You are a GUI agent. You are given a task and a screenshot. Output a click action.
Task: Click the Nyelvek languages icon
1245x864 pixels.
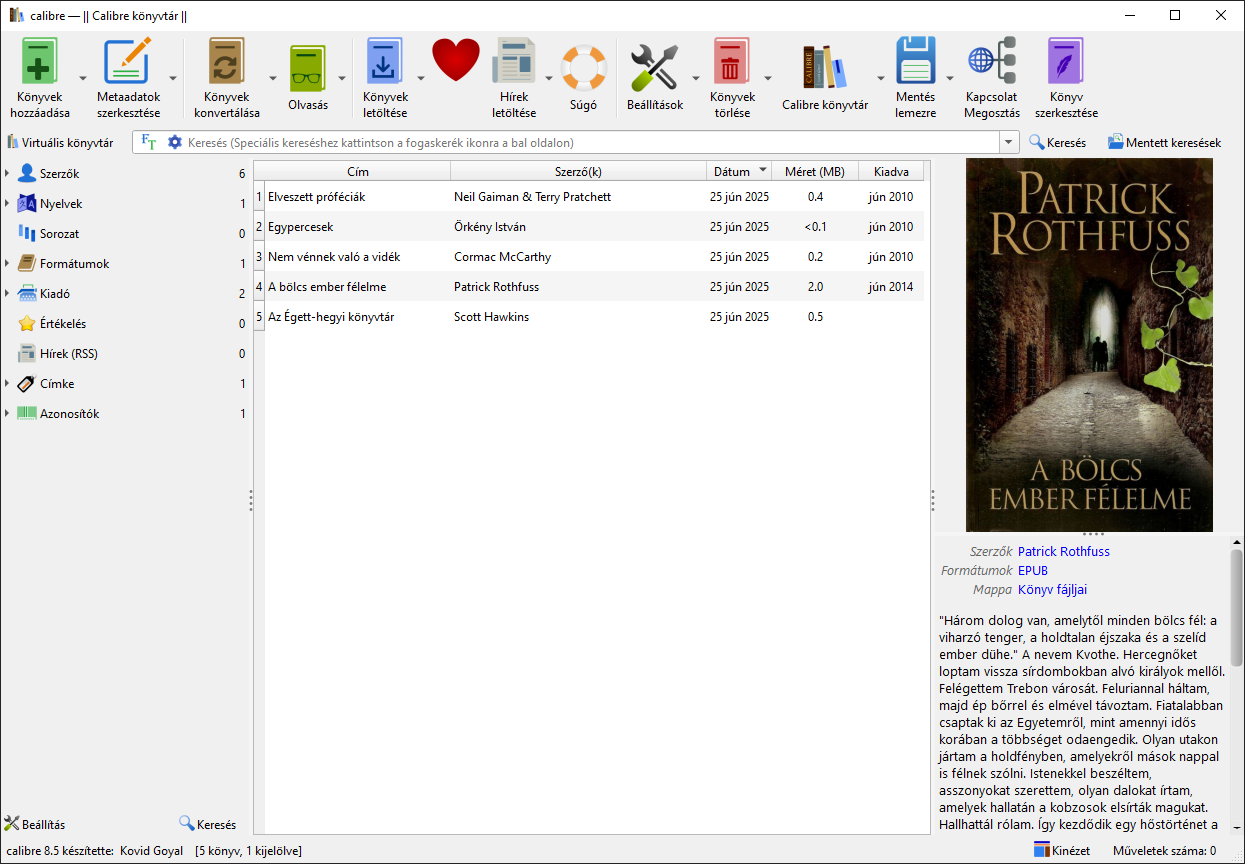pos(27,204)
